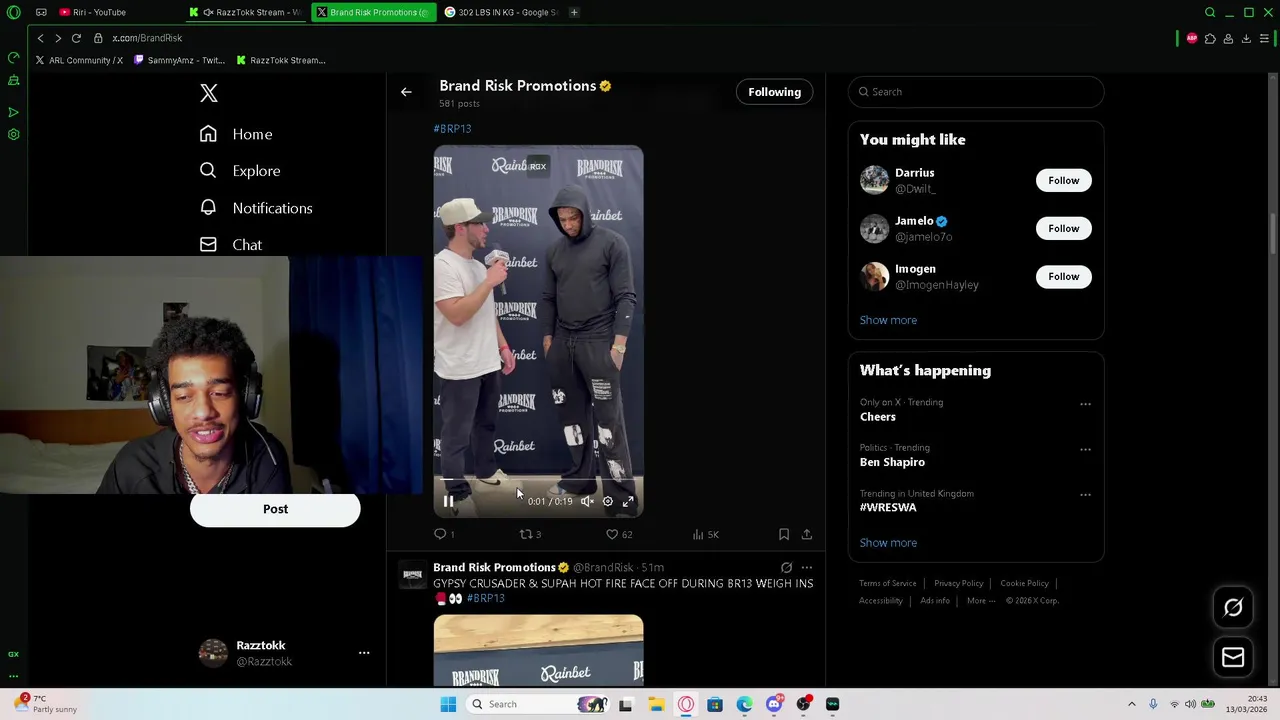Show hidden system tray icons
The image size is (1280, 720).
[1132, 704]
